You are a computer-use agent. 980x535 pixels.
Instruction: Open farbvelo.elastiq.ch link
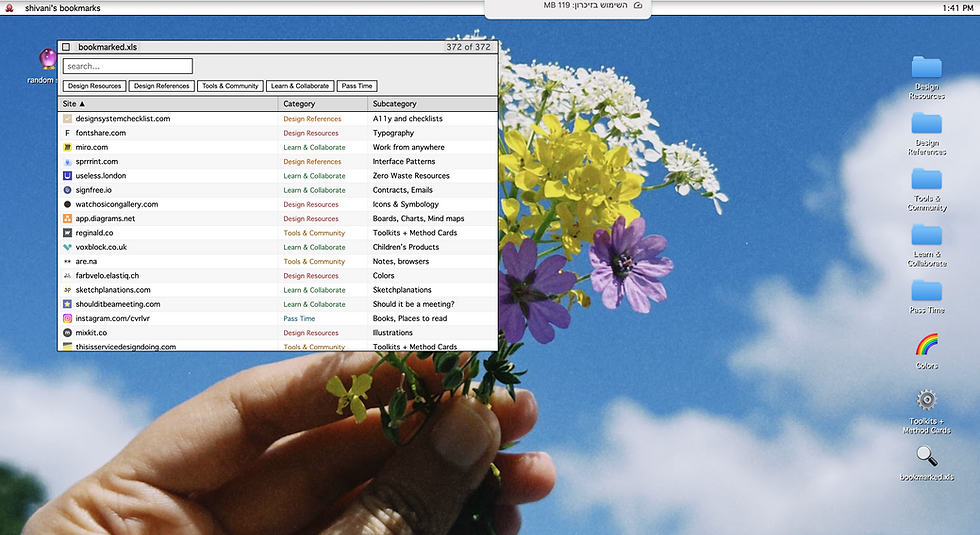[x=108, y=276]
